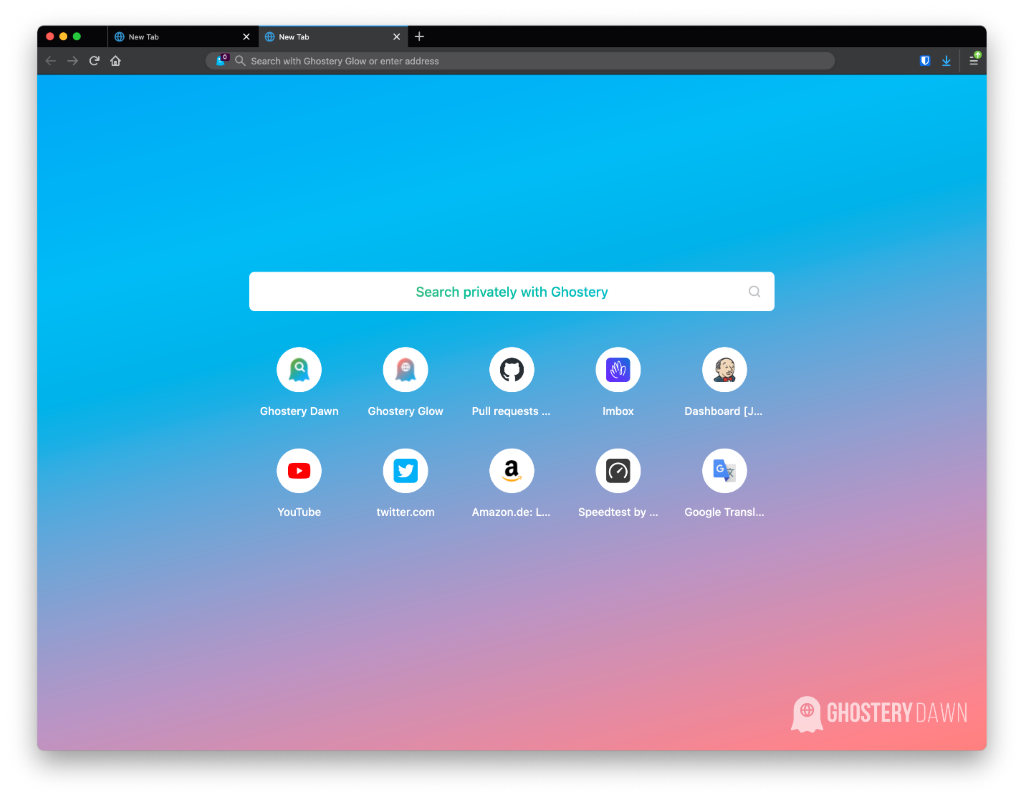
Task: Open the Ghostery Glow shortcut tile
Action: (406, 370)
